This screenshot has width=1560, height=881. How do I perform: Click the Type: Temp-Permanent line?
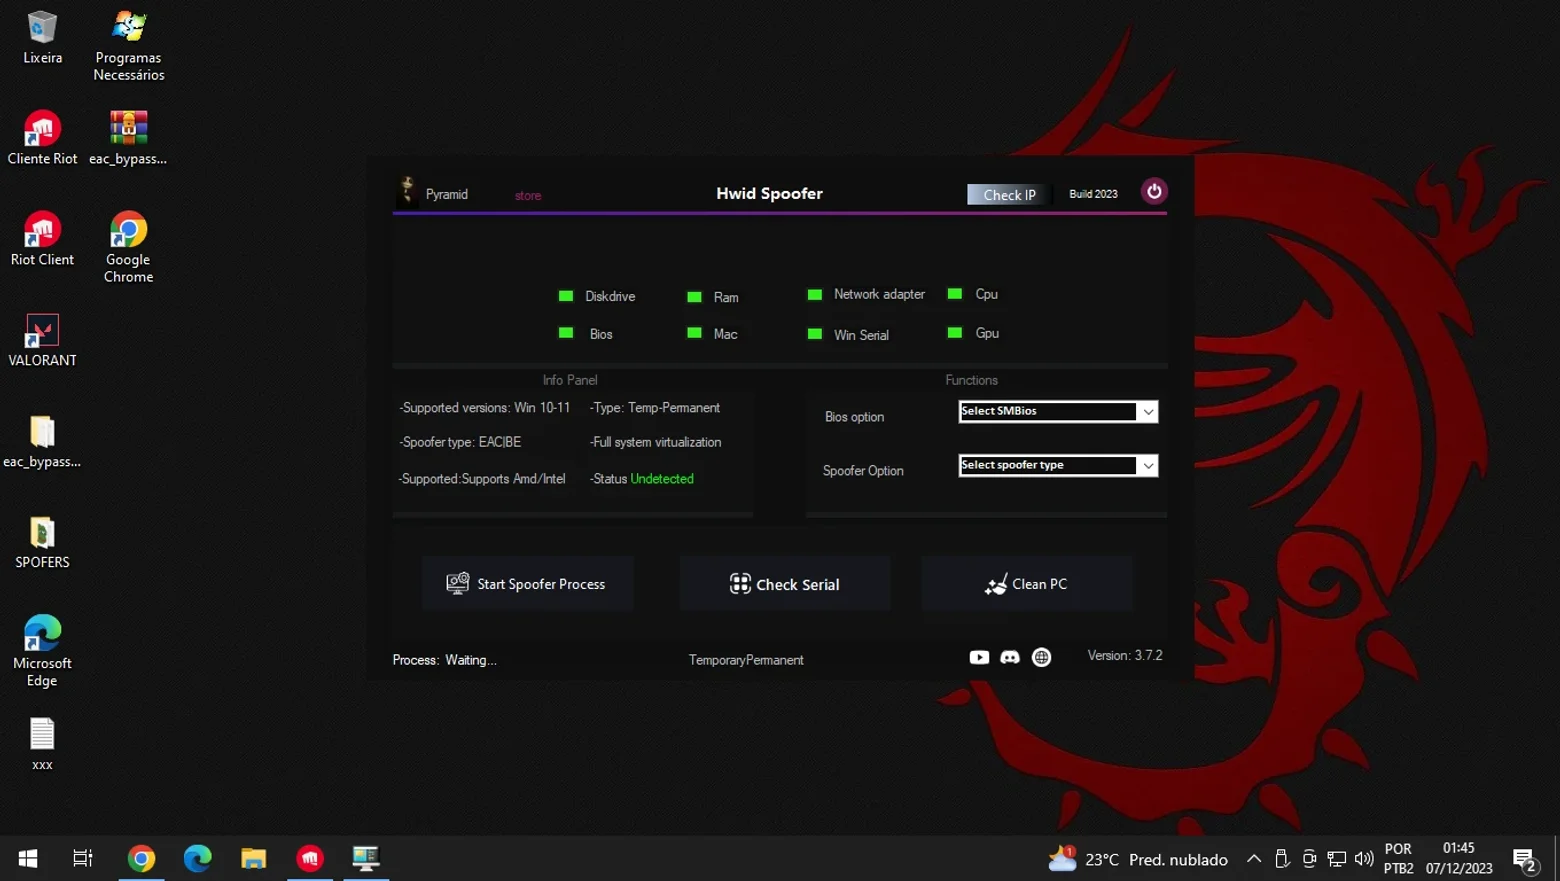point(655,408)
